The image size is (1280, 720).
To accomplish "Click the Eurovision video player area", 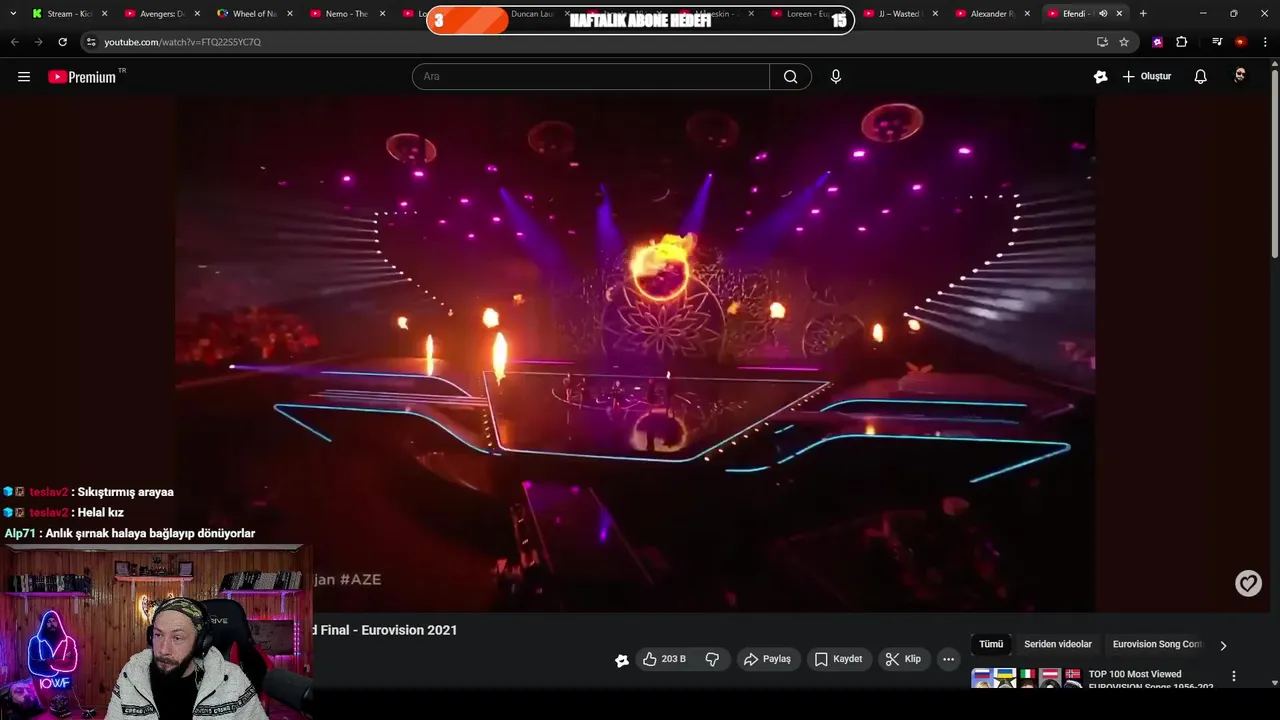I will 635,354.
